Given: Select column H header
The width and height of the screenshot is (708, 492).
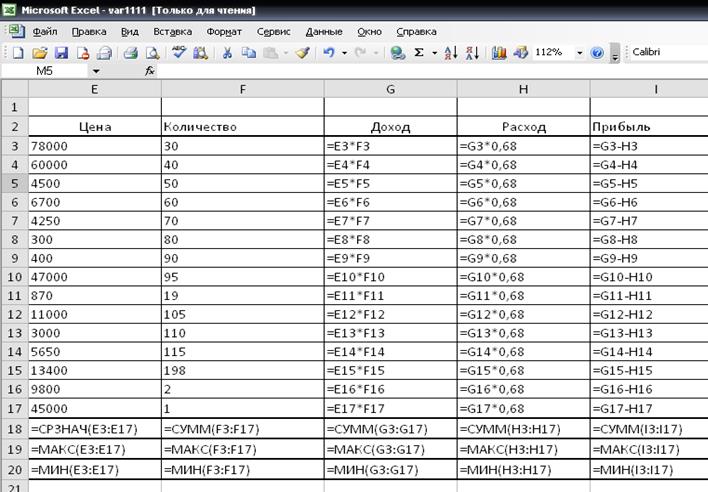Looking at the screenshot, I should (523, 89).
